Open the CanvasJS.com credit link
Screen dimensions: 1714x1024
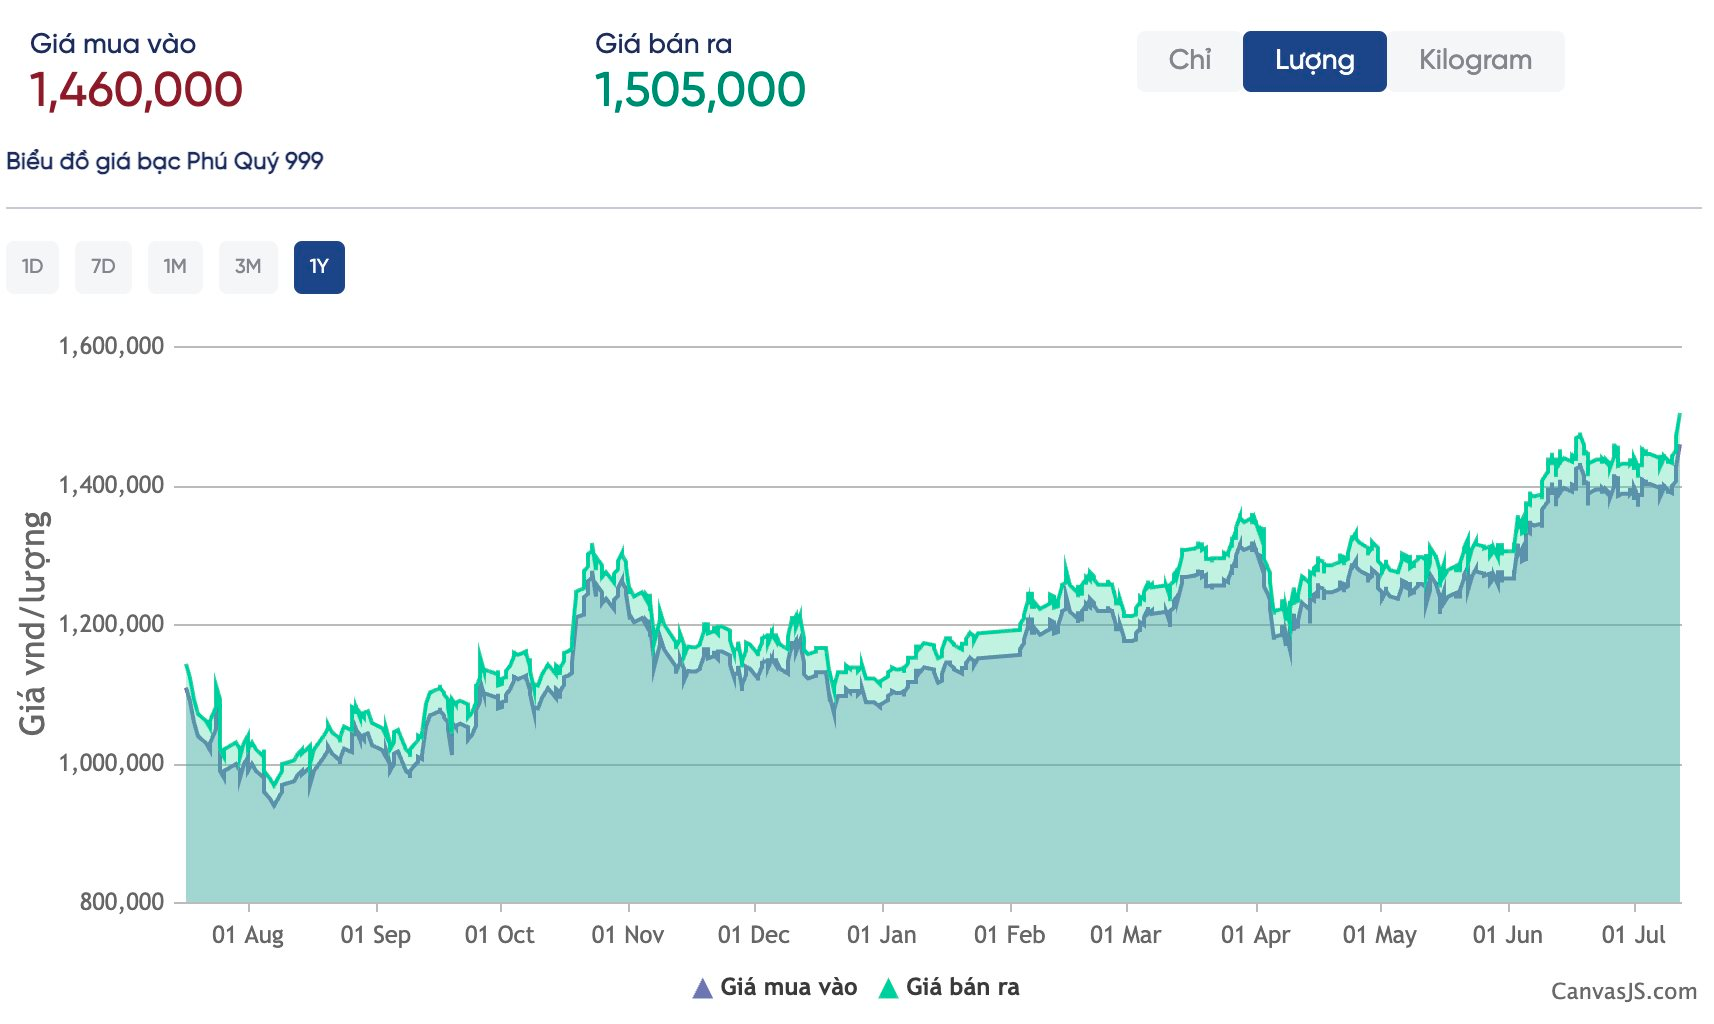click(x=1623, y=991)
